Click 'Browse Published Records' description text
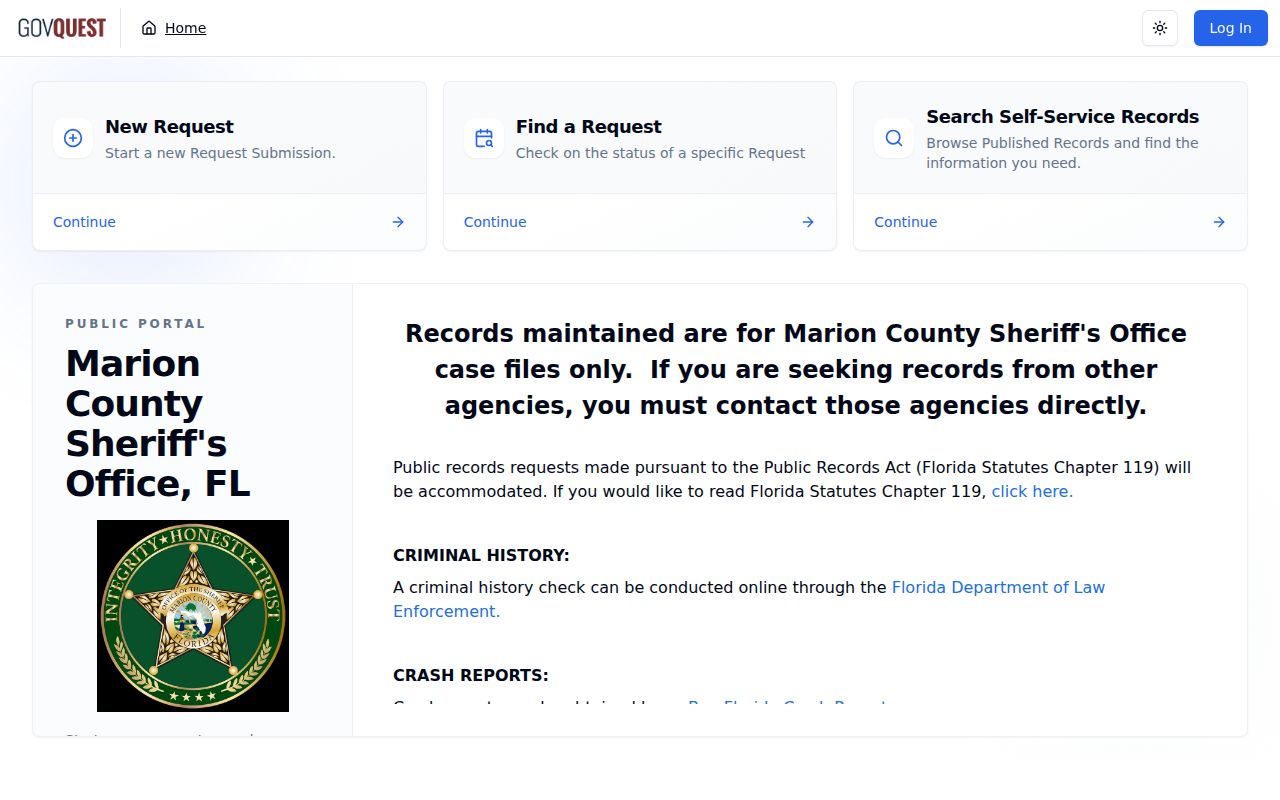The image size is (1280, 800). (1062, 153)
